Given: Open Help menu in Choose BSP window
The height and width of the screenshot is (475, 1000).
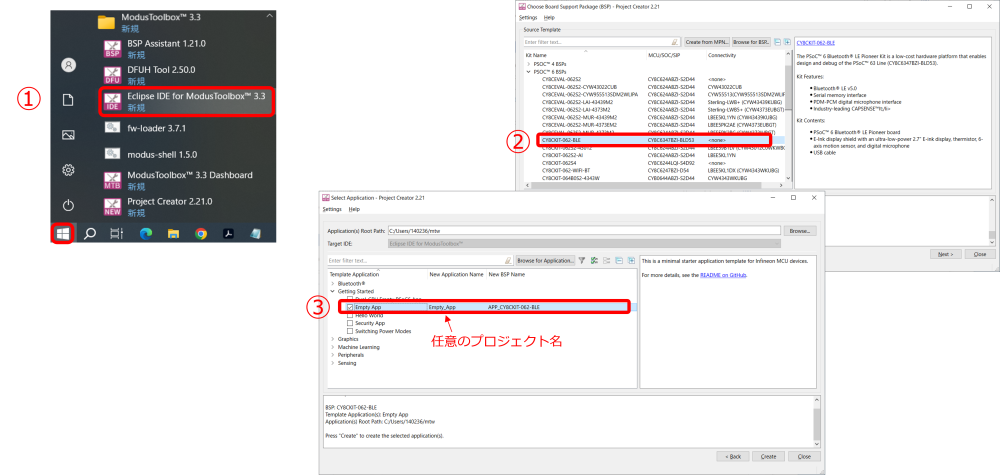Looking at the screenshot, I should 549,18.
